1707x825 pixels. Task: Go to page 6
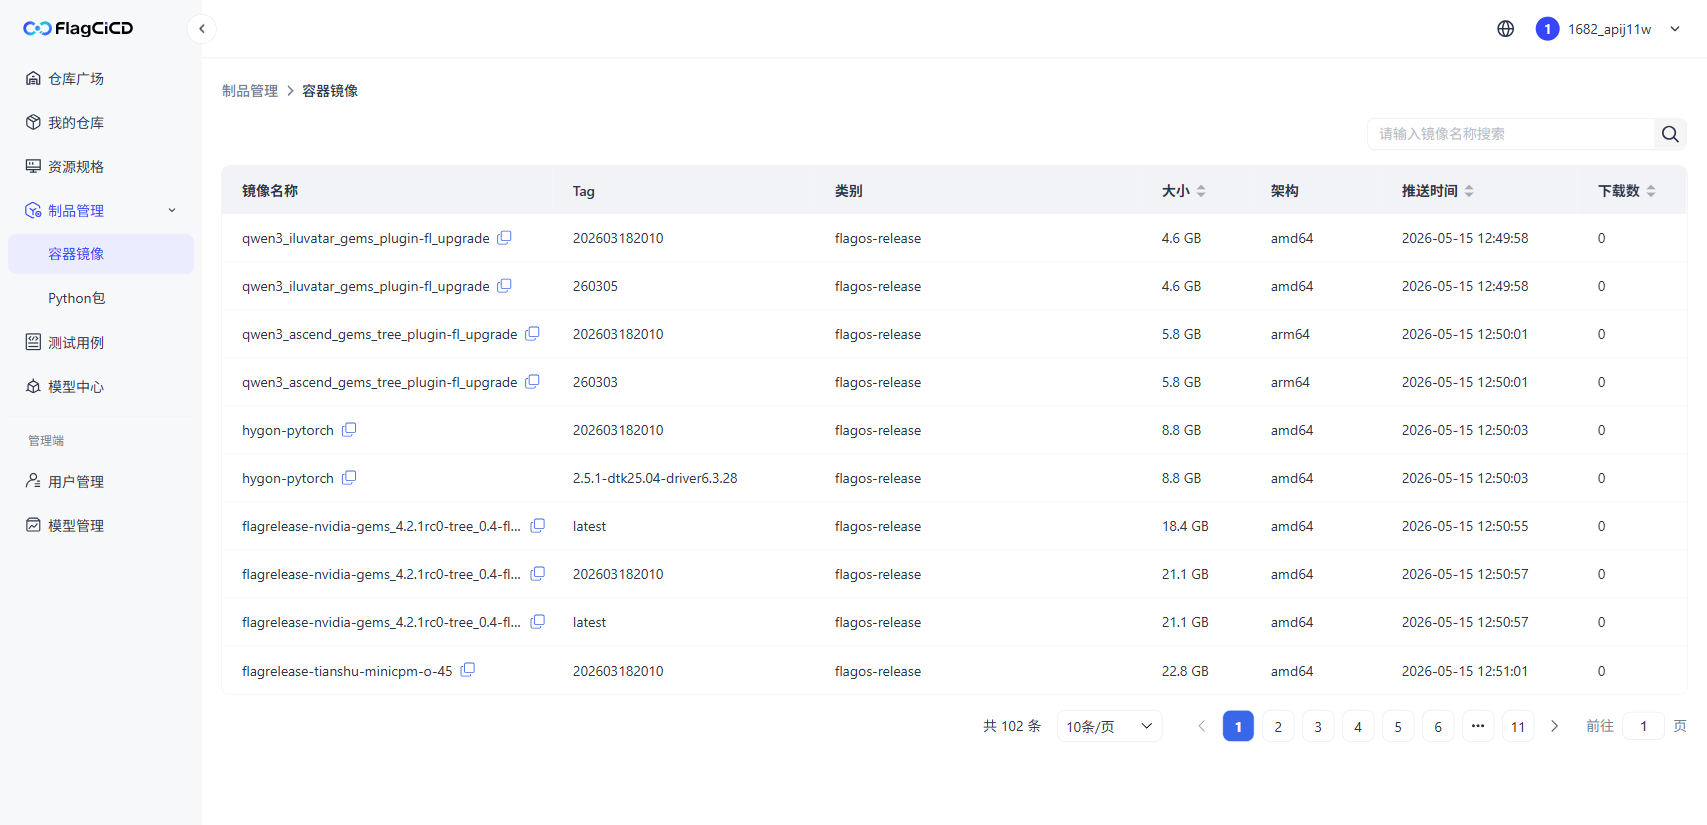1438,726
